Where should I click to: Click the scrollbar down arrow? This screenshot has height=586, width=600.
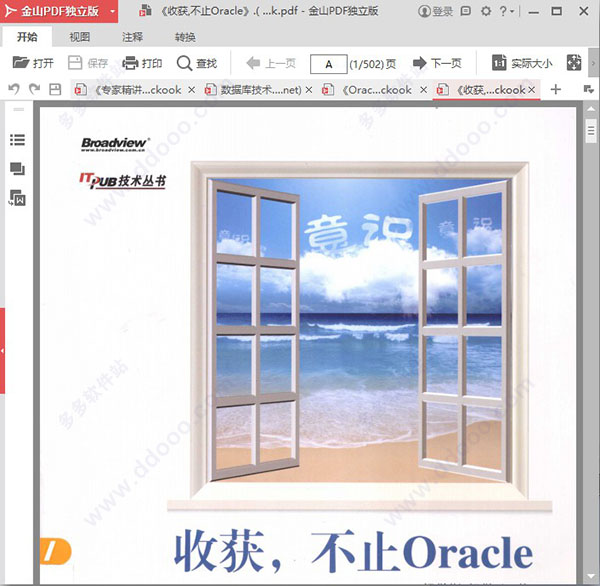591,577
